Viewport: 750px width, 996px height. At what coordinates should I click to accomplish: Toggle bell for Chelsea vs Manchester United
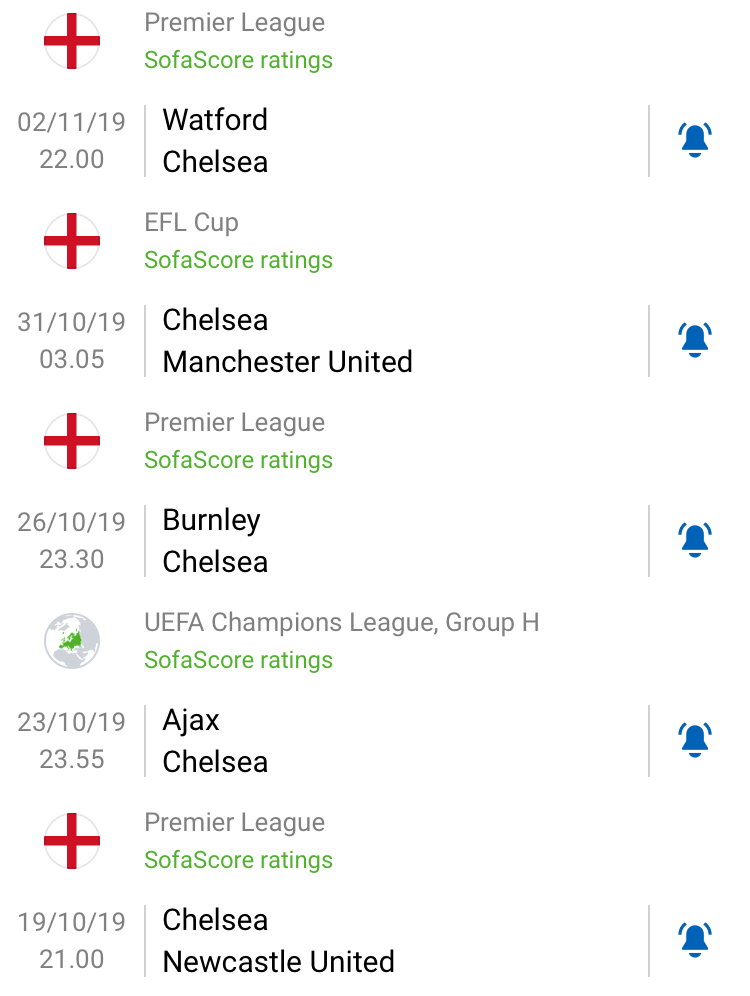(694, 340)
